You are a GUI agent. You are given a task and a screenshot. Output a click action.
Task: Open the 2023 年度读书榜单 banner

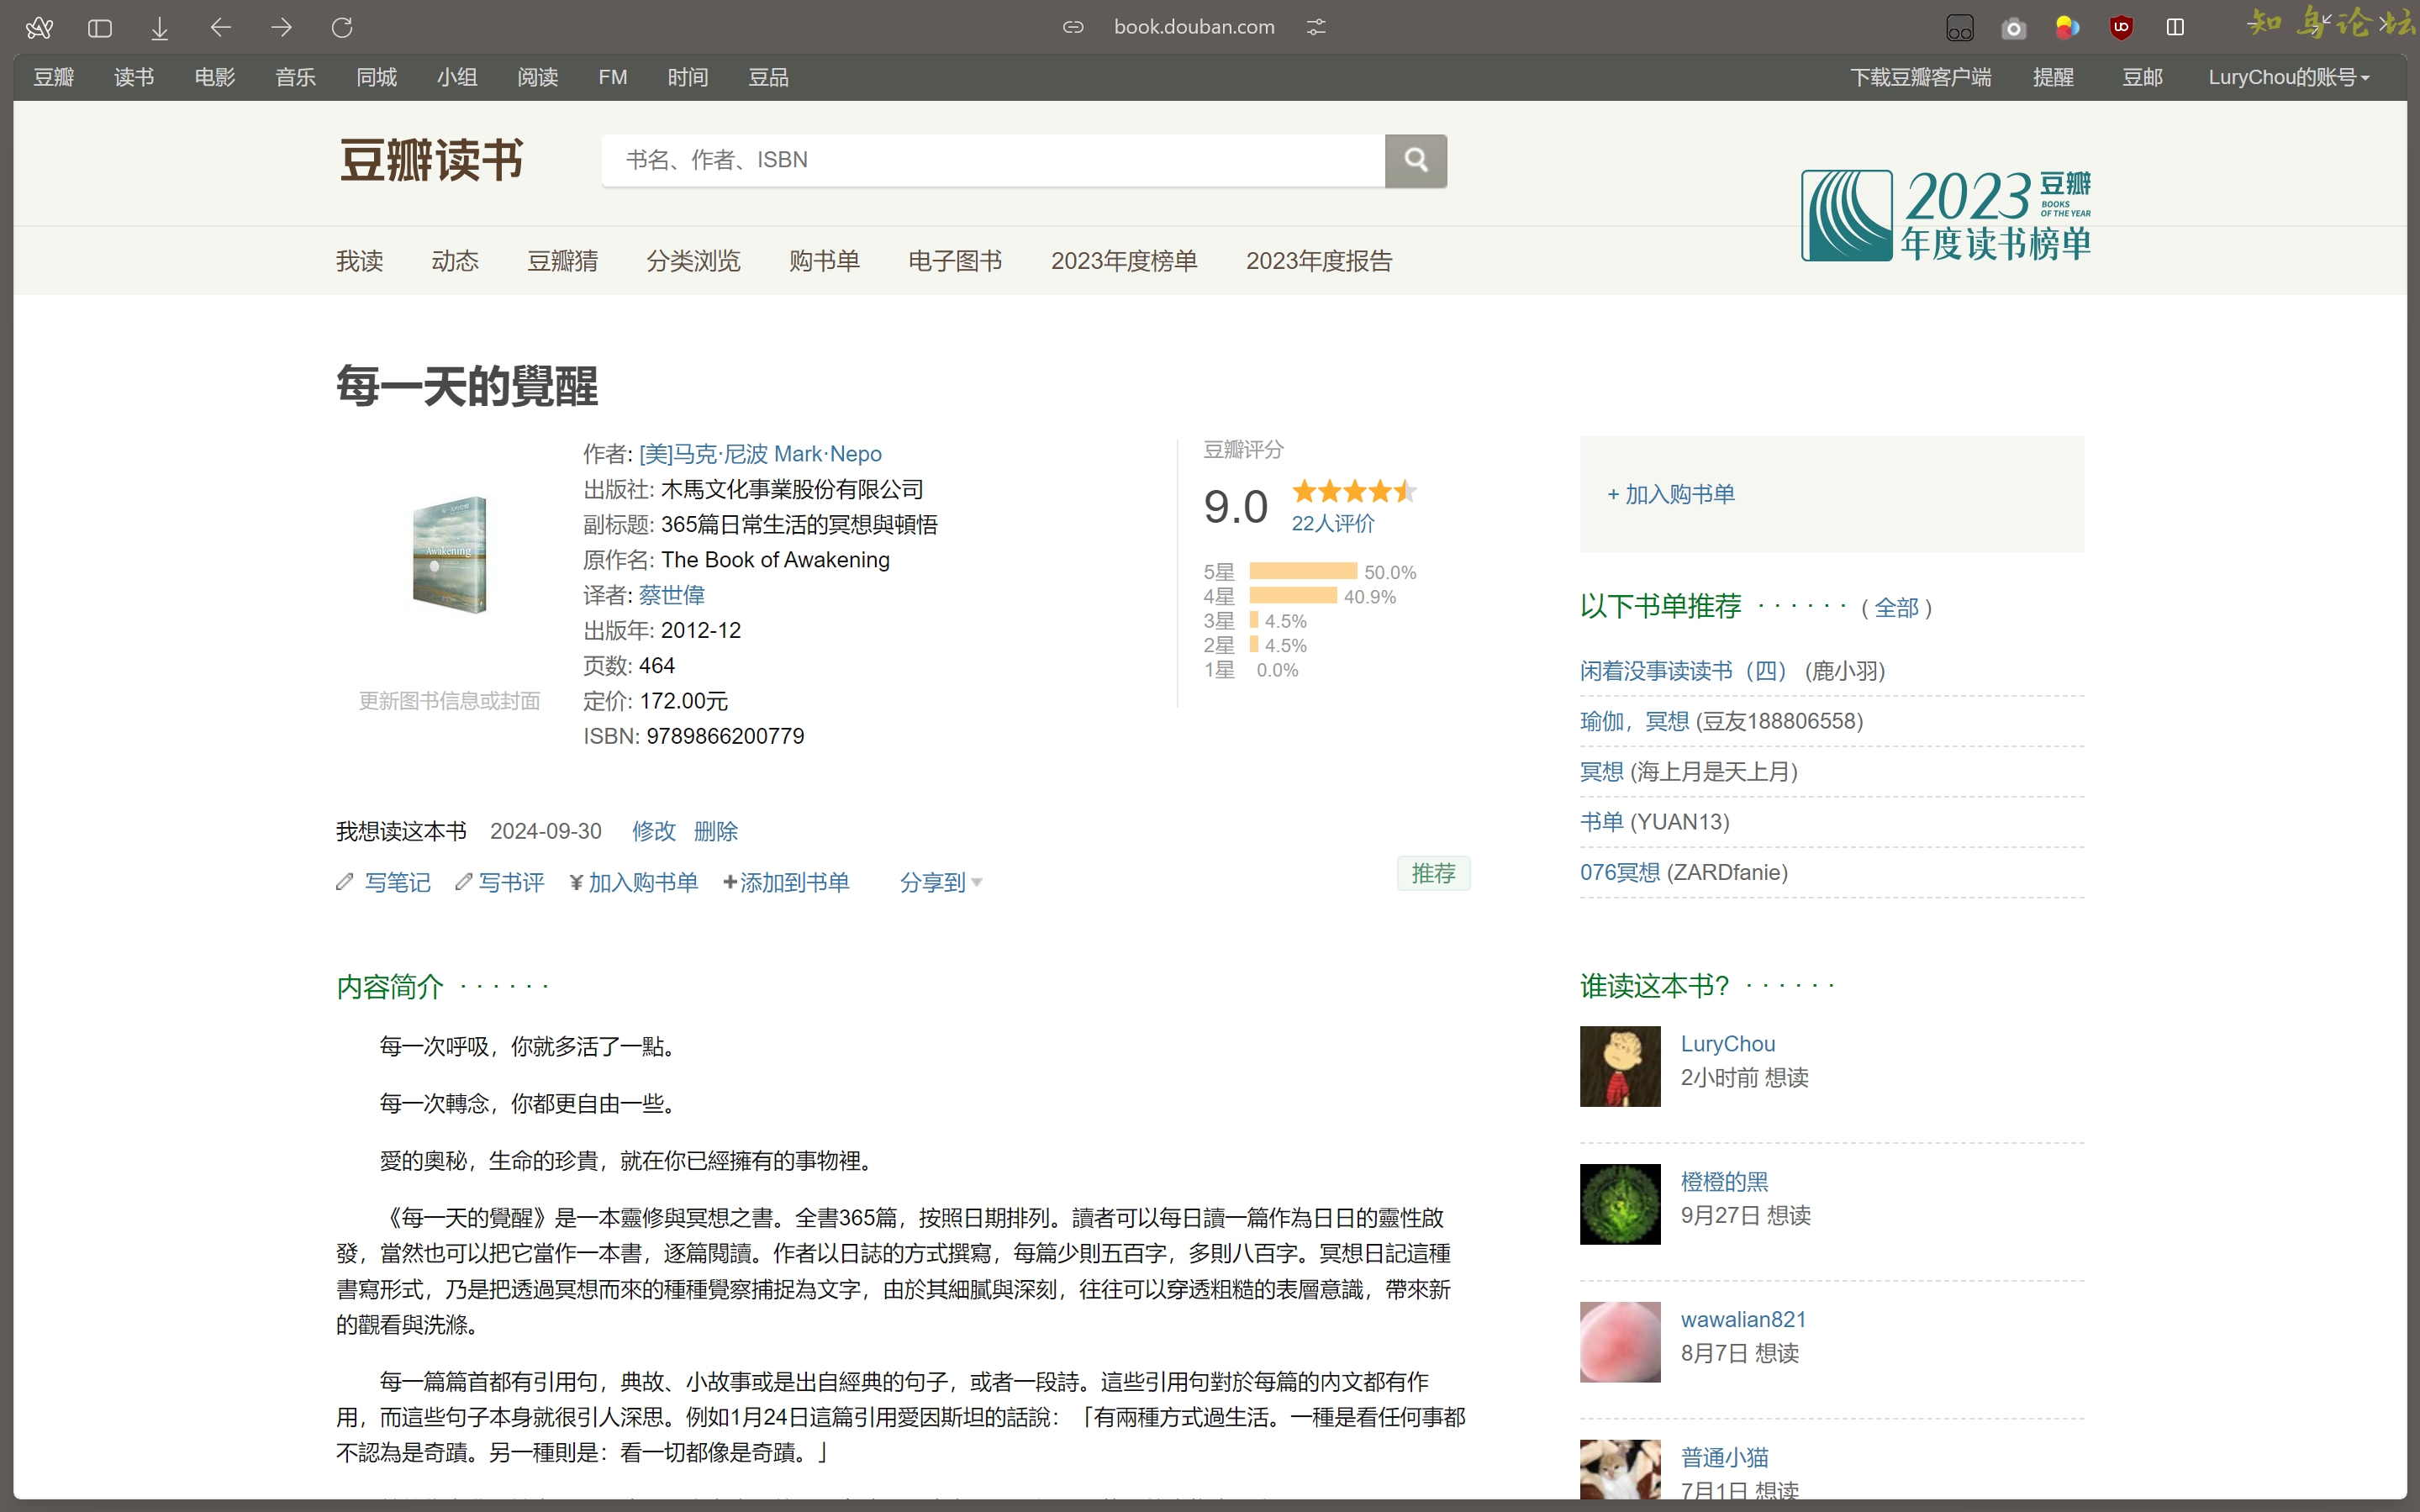coord(1946,215)
